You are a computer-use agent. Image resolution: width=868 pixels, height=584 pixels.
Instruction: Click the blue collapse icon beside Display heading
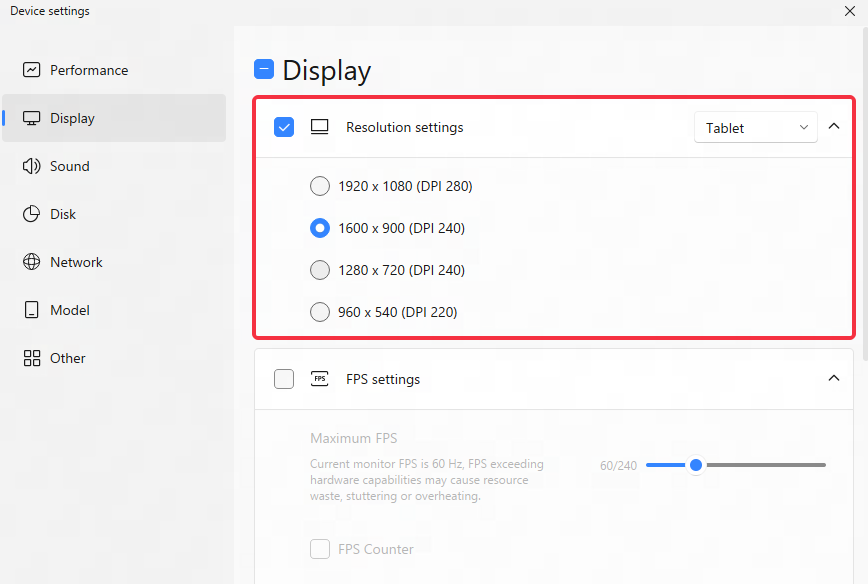pyautogui.click(x=264, y=69)
